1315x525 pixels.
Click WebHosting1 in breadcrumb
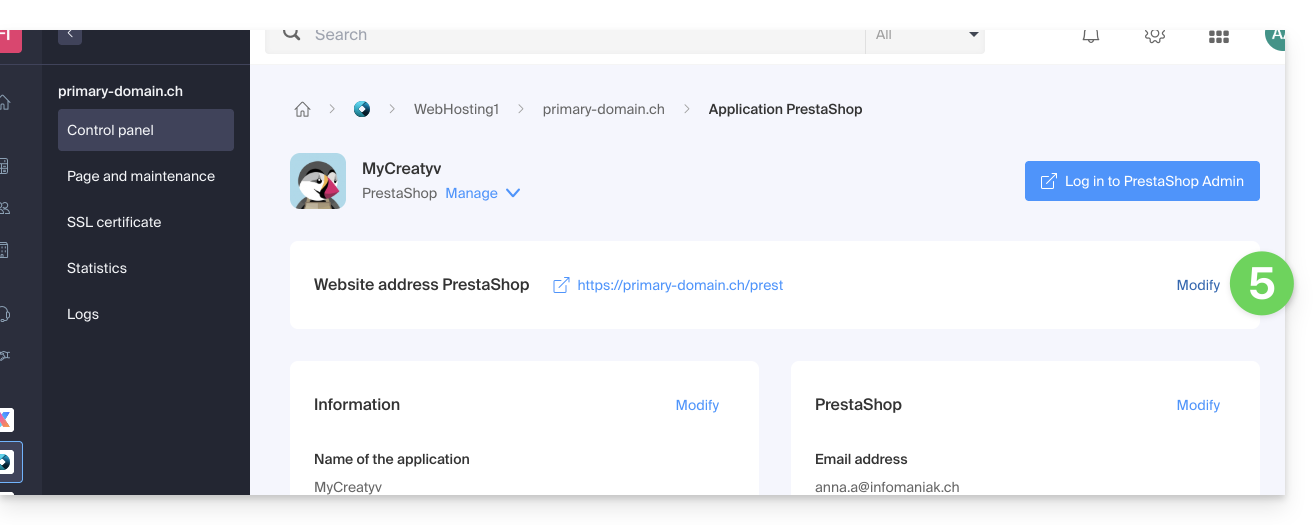click(x=456, y=109)
